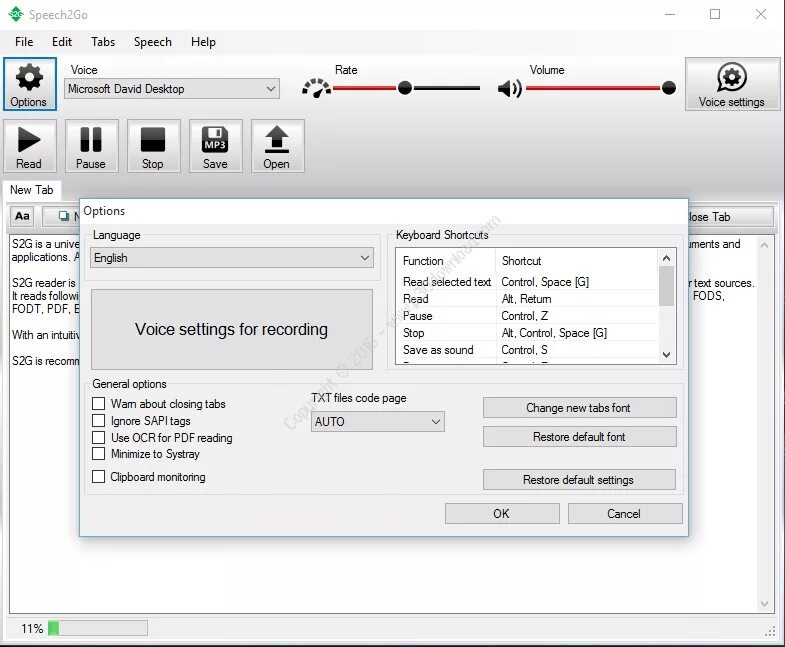Click the Aa font button in the tab toolbar
The width and height of the screenshot is (785, 647).
pos(22,216)
